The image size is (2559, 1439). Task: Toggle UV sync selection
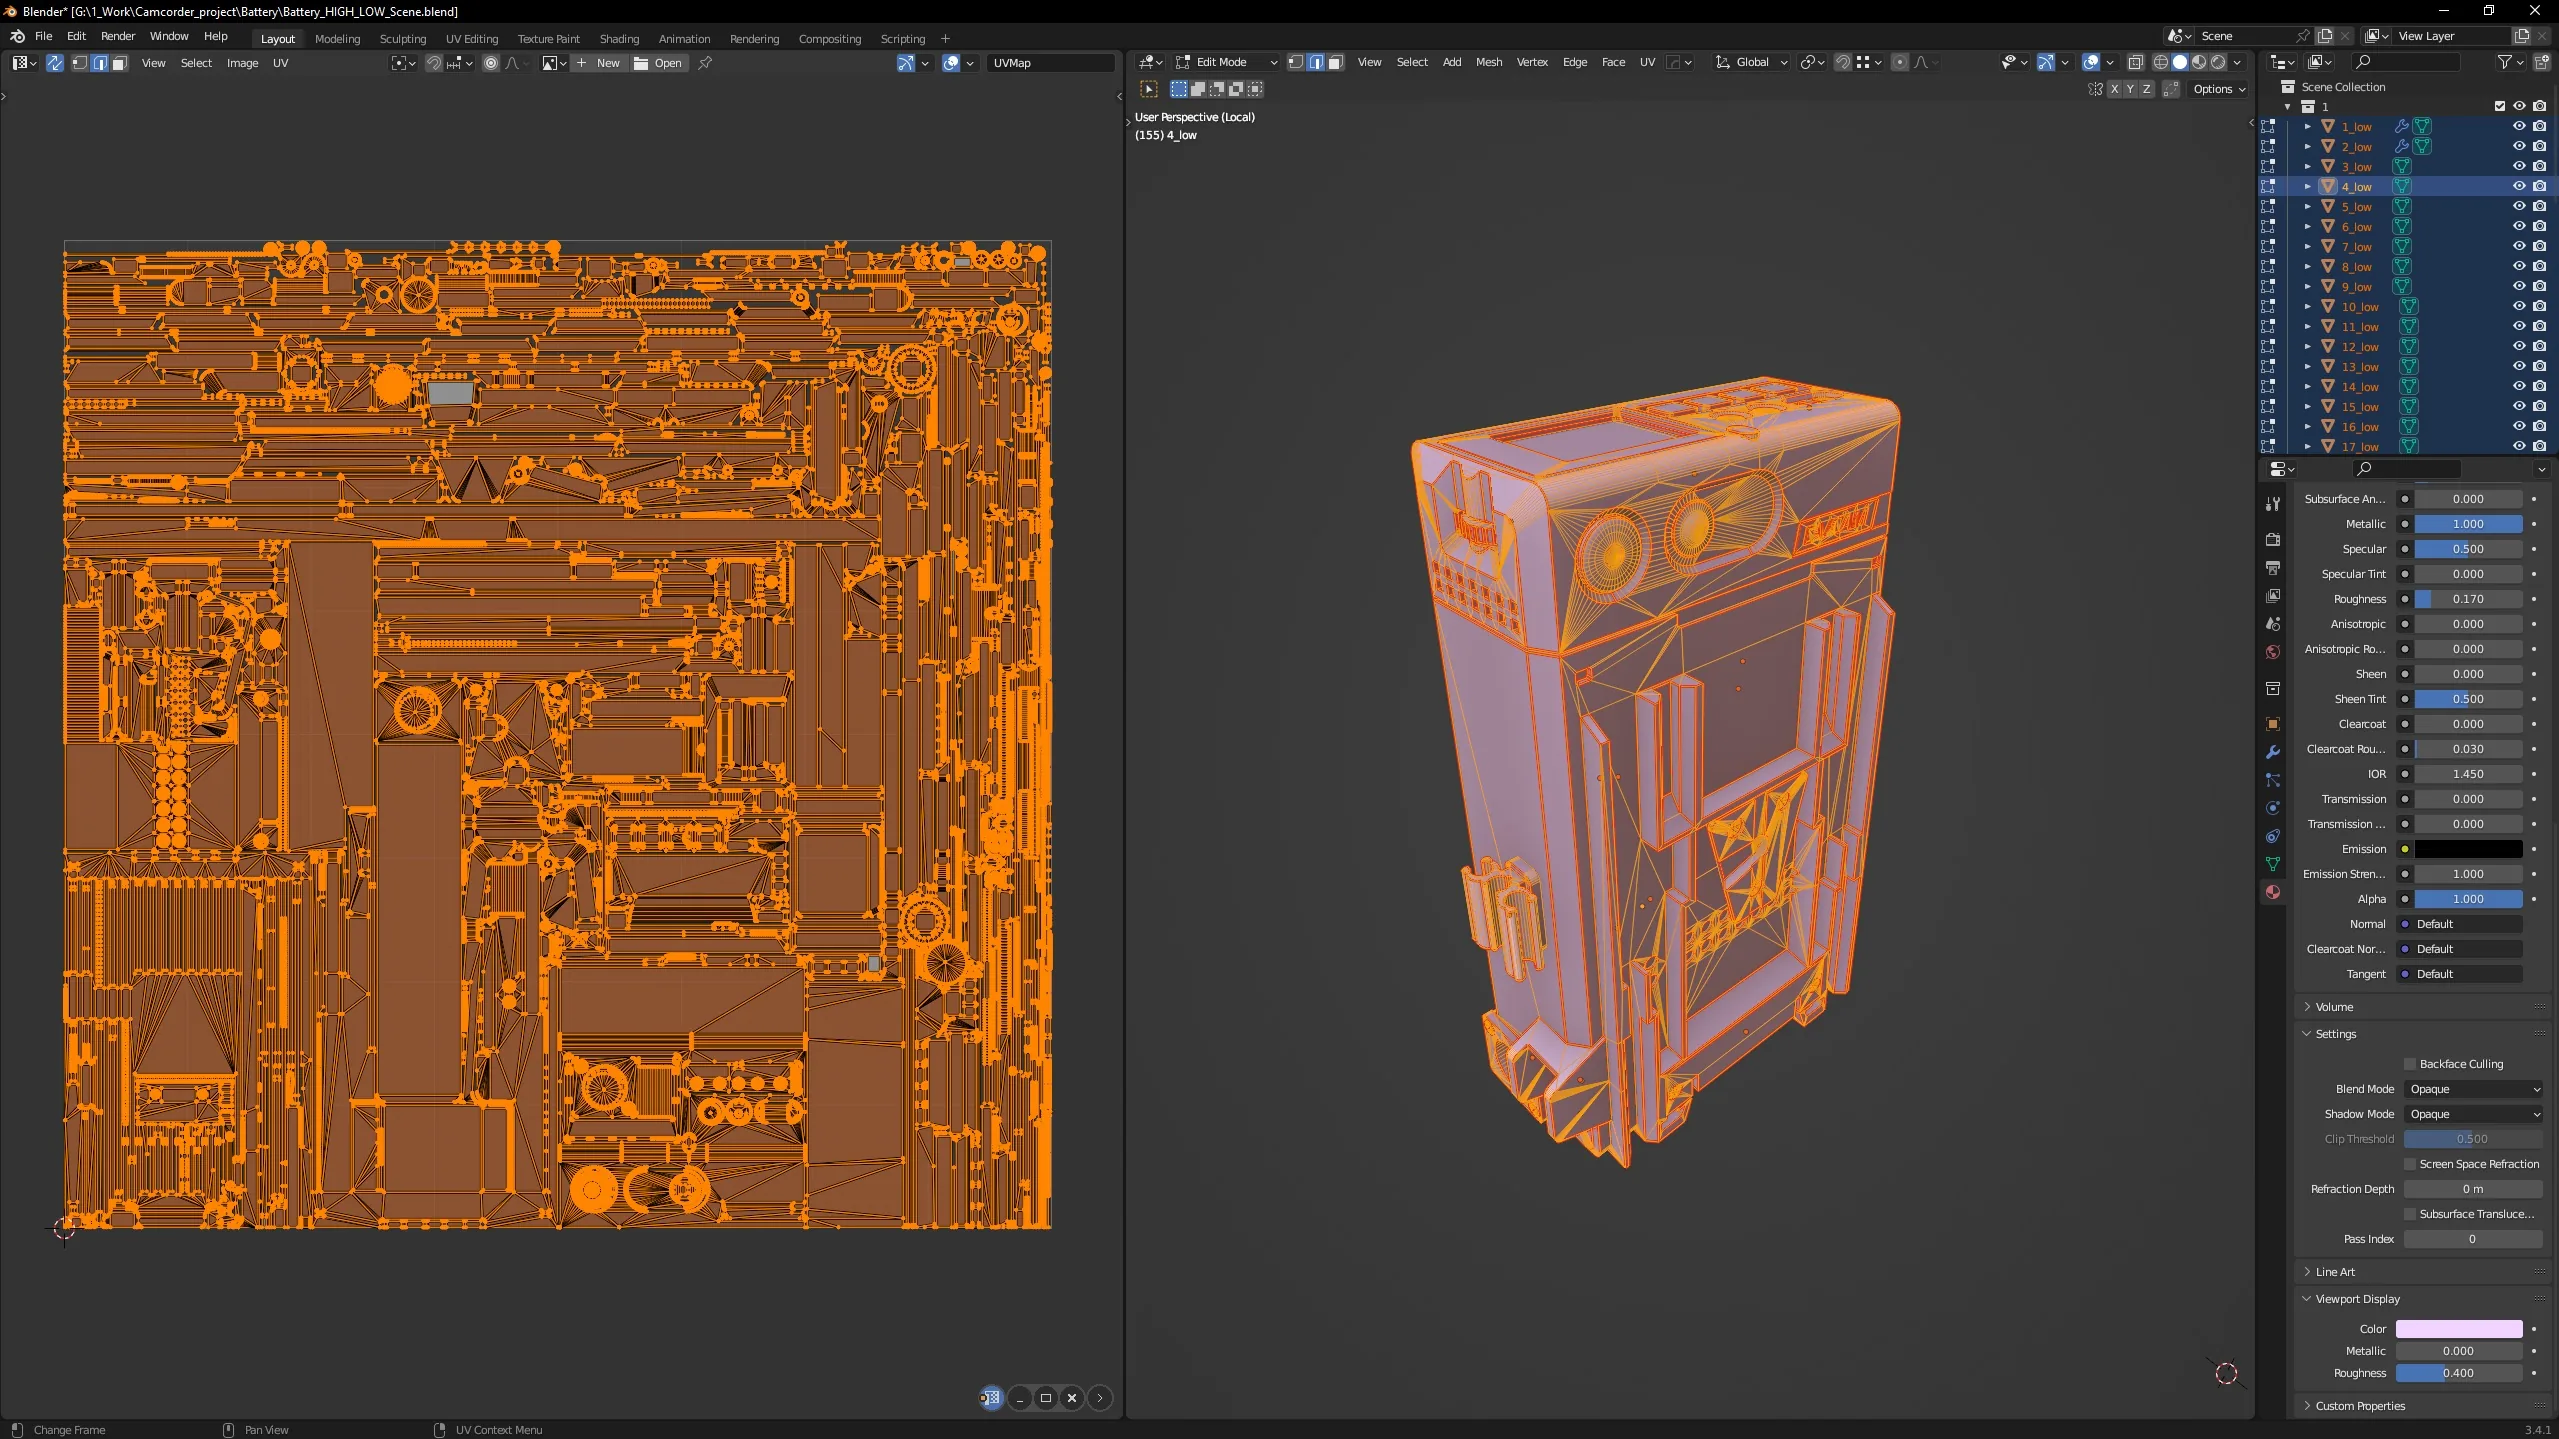[x=55, y=63]
